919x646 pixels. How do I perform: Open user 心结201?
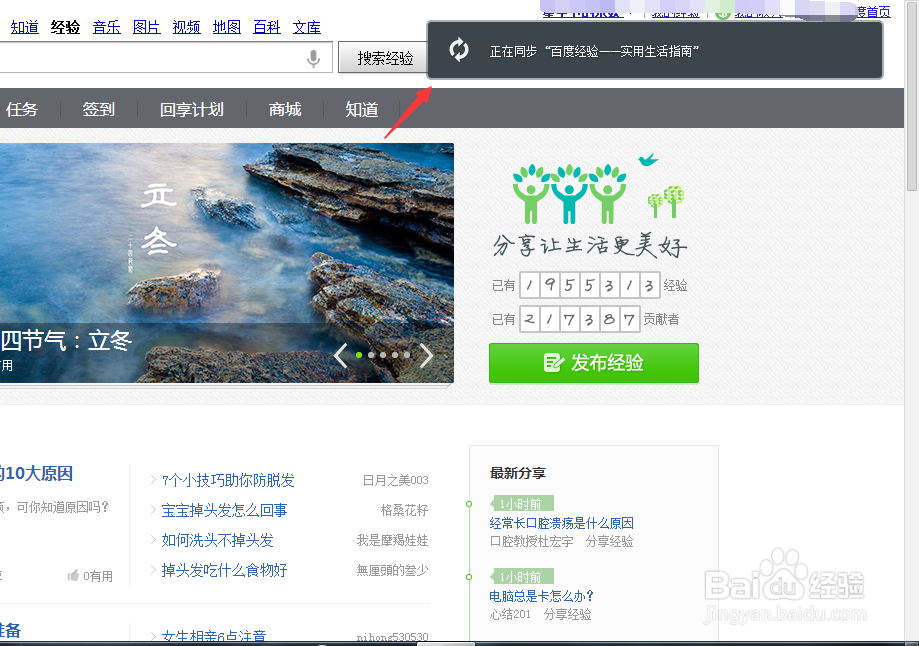(510, 614)
